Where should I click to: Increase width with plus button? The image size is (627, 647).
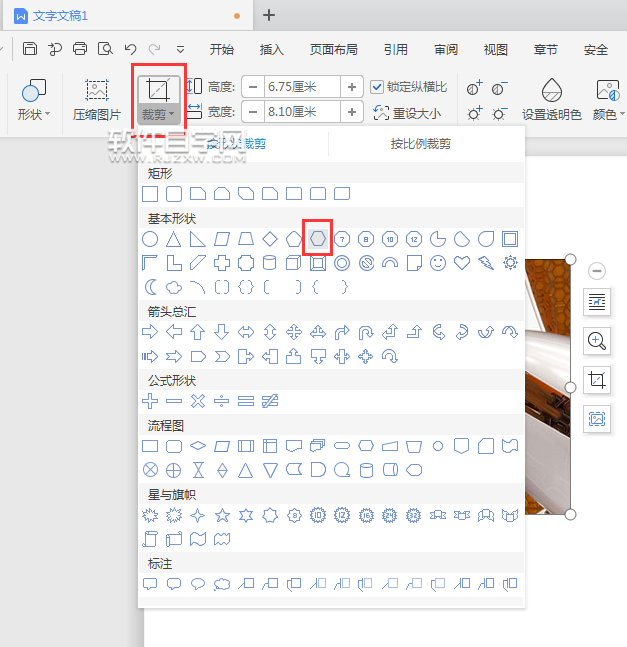coord(352,112)
